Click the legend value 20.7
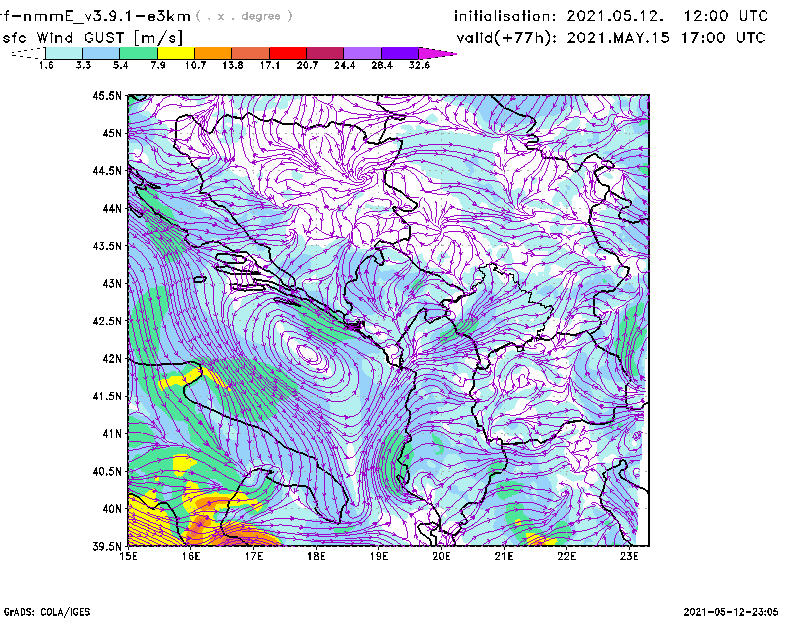This screenshot has width=800, height=618. pyautogui.click(x=307, y=65)
